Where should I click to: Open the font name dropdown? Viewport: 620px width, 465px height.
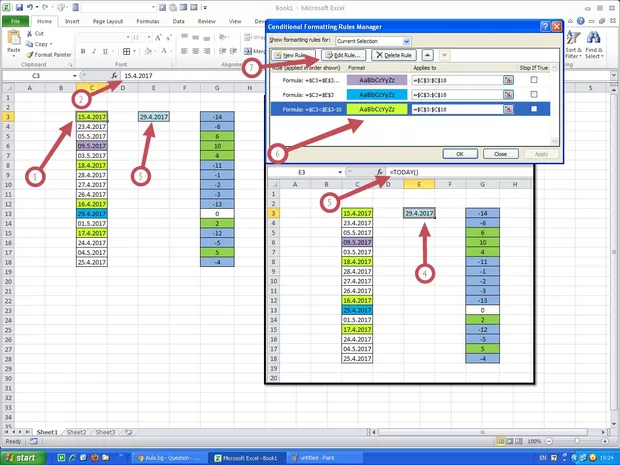point(128,38)
